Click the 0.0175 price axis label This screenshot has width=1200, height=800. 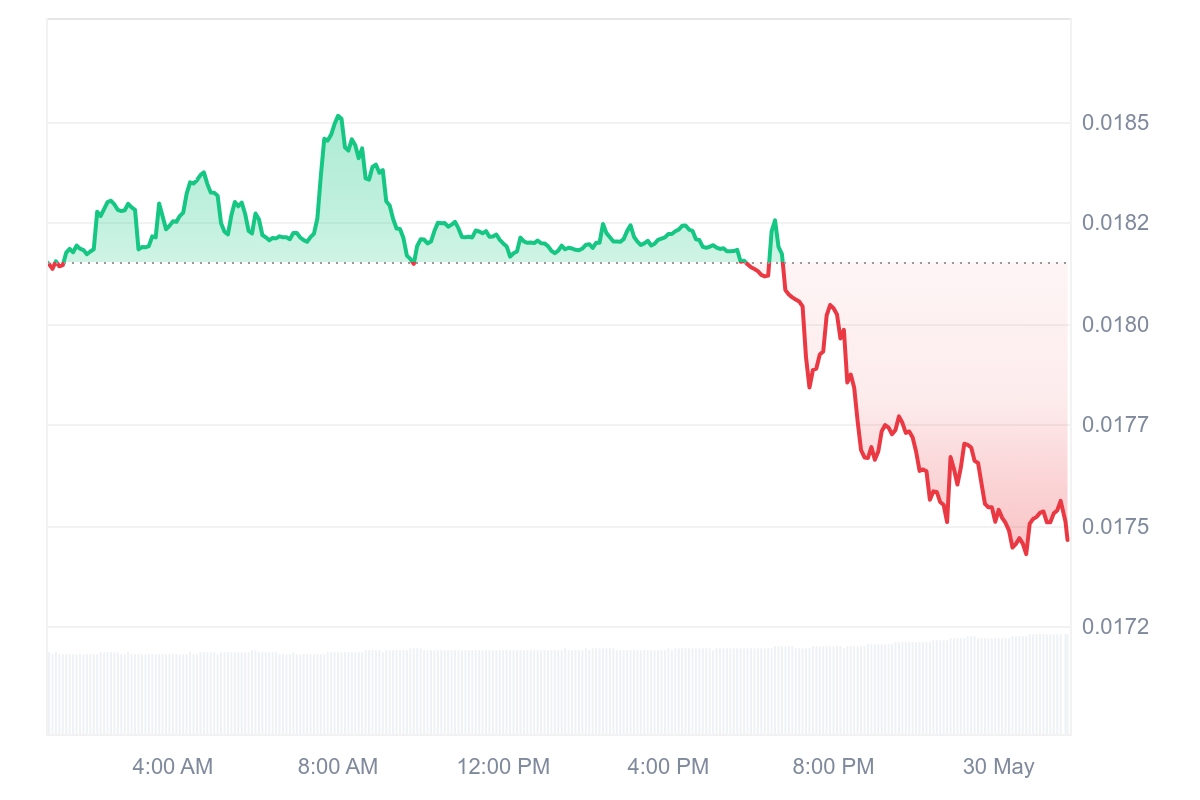(1115, 526)
